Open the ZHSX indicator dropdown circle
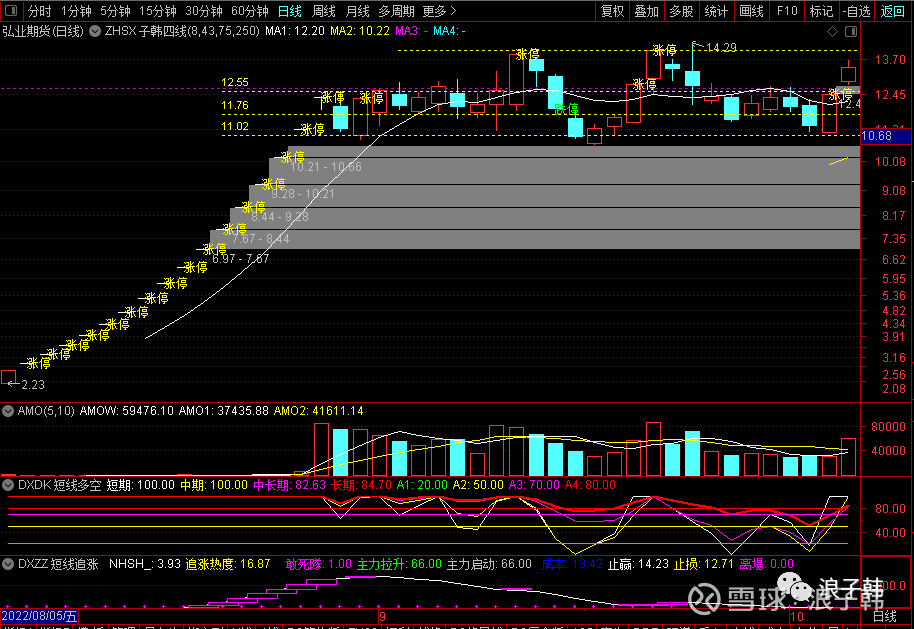This screenshot has height=629, width=914. click(95, 31)
